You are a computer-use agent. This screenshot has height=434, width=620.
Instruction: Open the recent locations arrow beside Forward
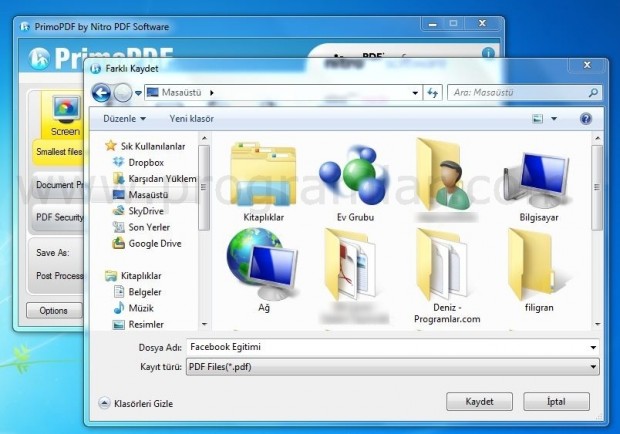point(138,93)
